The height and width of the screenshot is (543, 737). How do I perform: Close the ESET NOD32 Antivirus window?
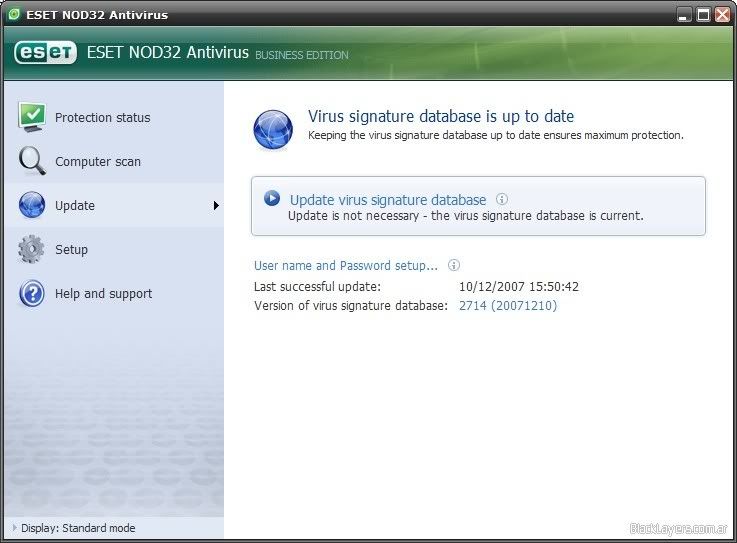tap(722, 15)
